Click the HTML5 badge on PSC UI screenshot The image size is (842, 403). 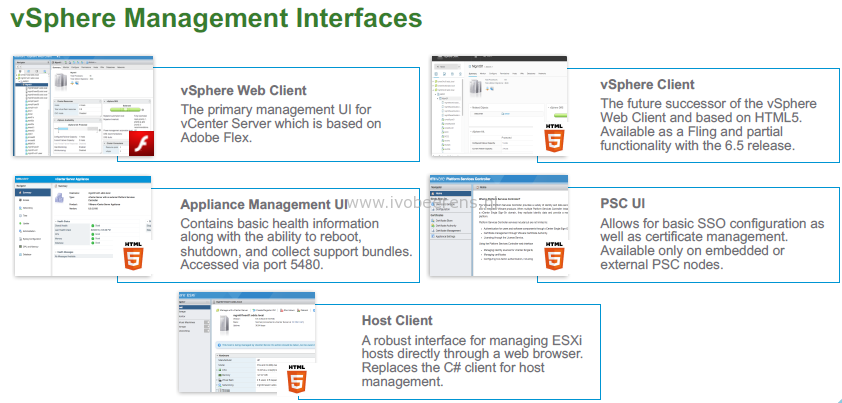[x=554, y=255]
